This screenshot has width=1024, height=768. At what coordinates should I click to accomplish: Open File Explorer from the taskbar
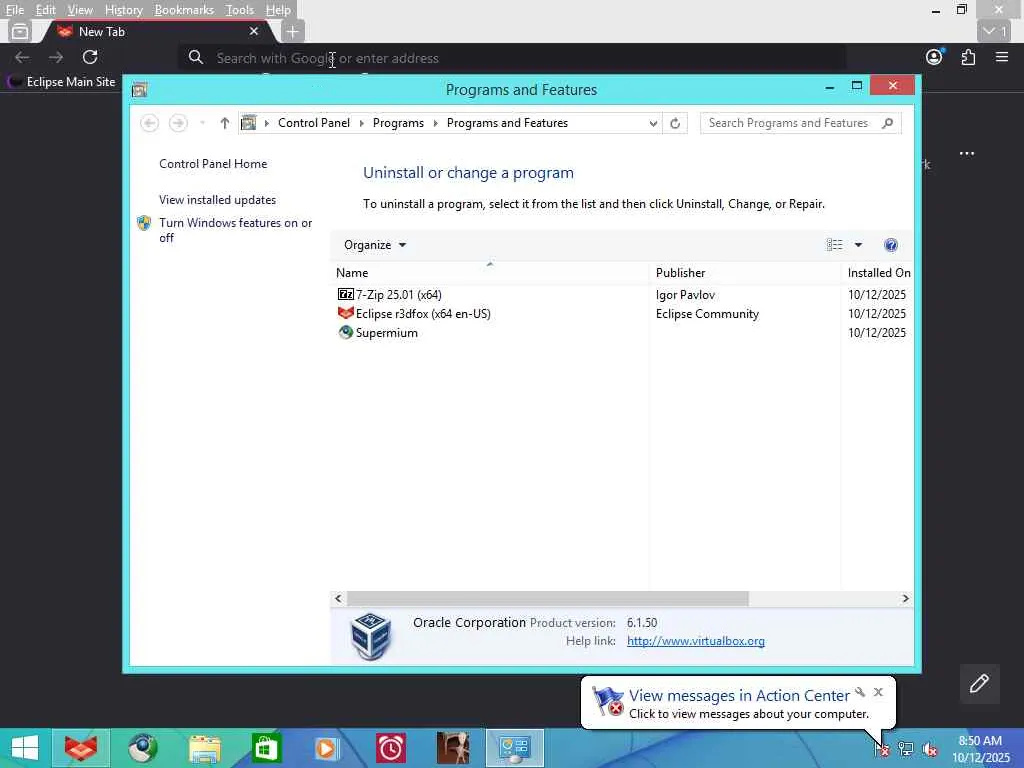[x=204, y=748]
